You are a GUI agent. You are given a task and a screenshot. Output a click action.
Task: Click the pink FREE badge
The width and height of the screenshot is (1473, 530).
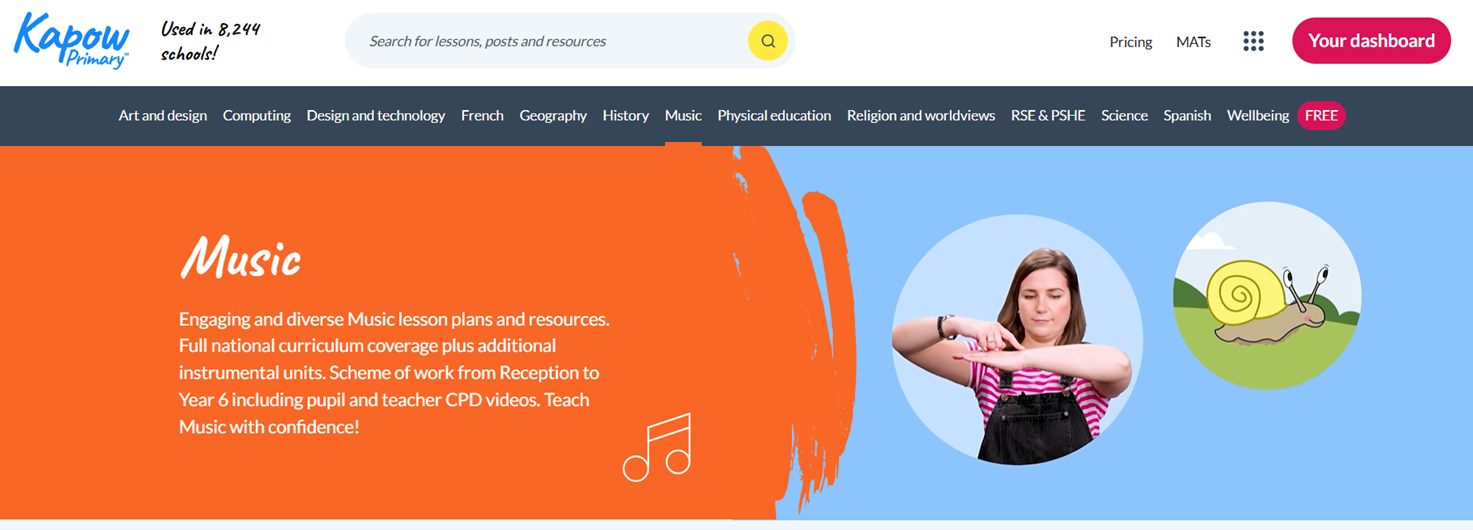pos(1321,115)
